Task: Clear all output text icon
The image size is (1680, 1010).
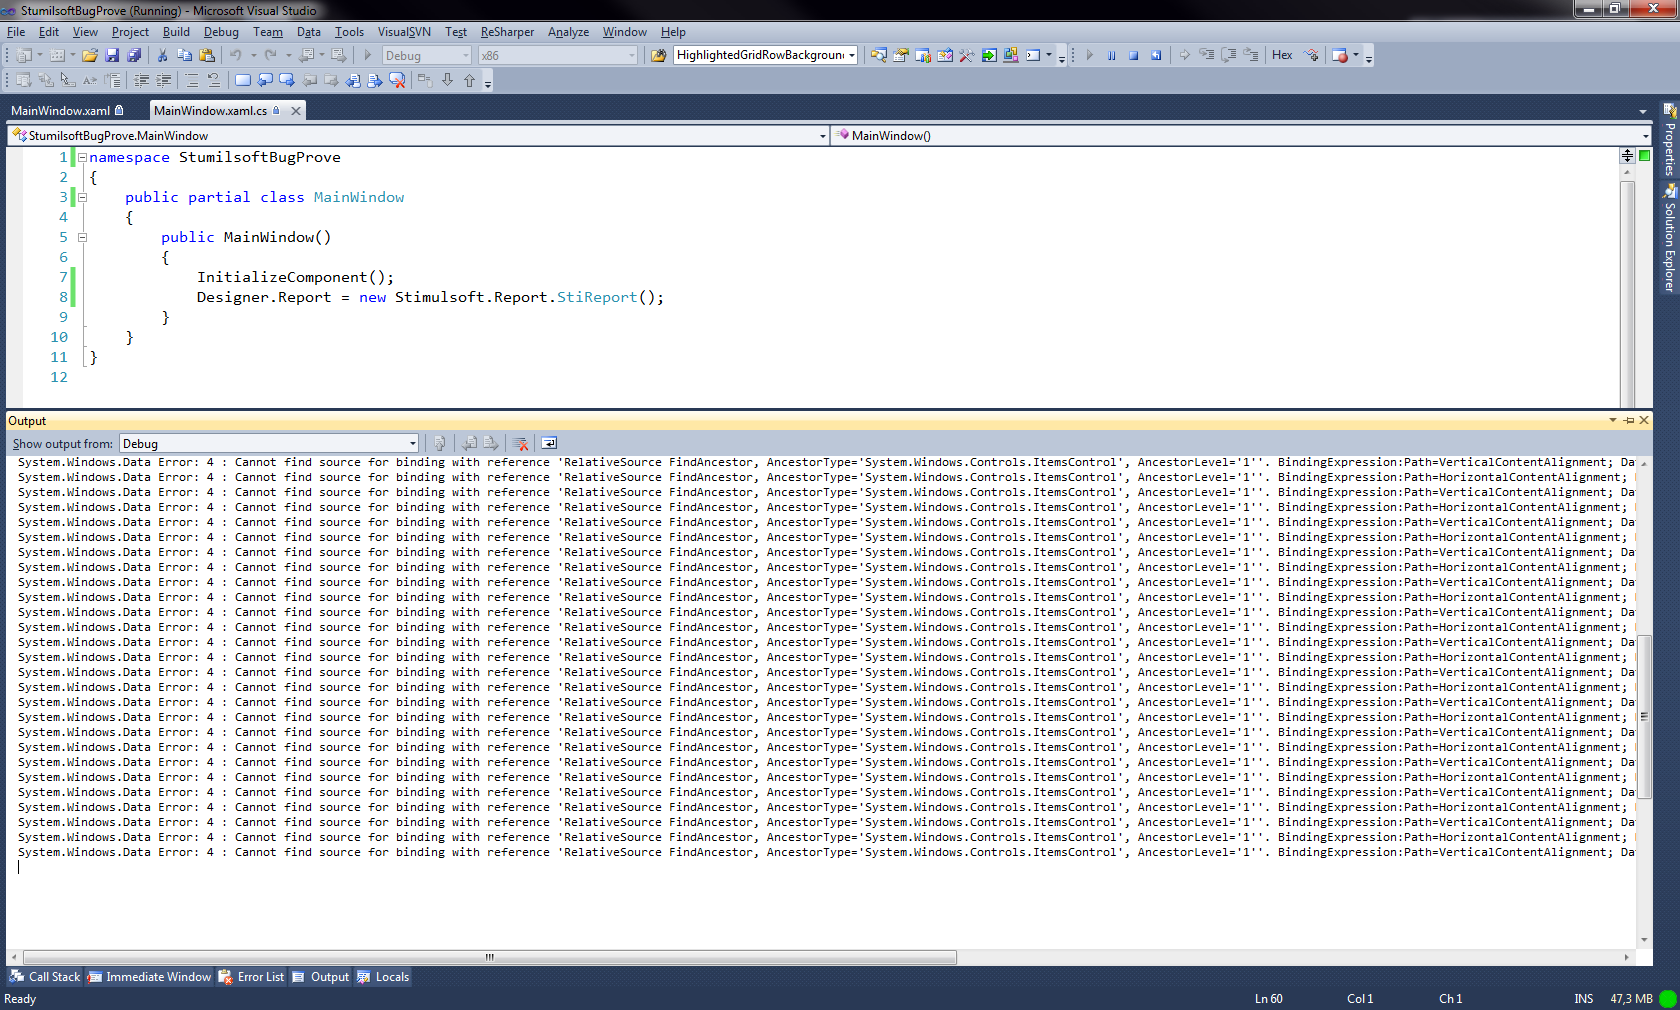Action: (x=520, y=444)
